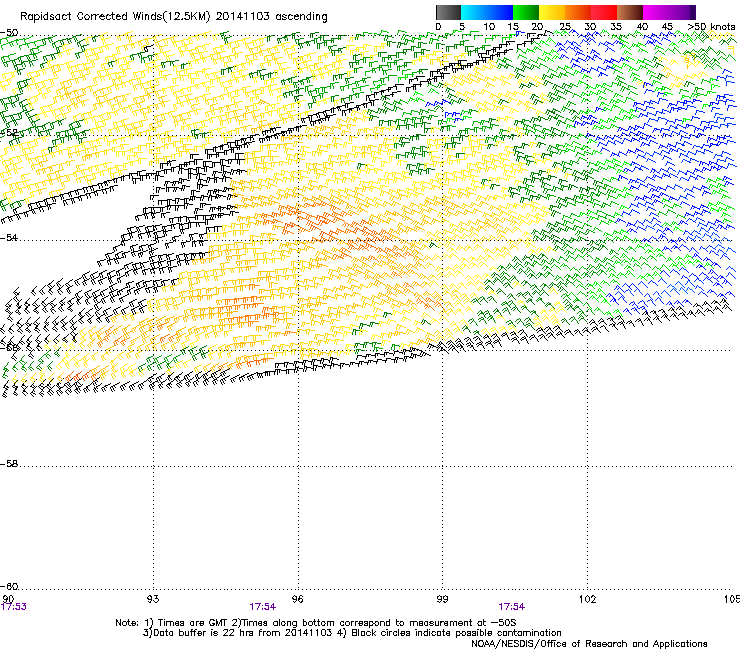
Task: Click the legend label '40' under color bar
Action: click(642, 27)
